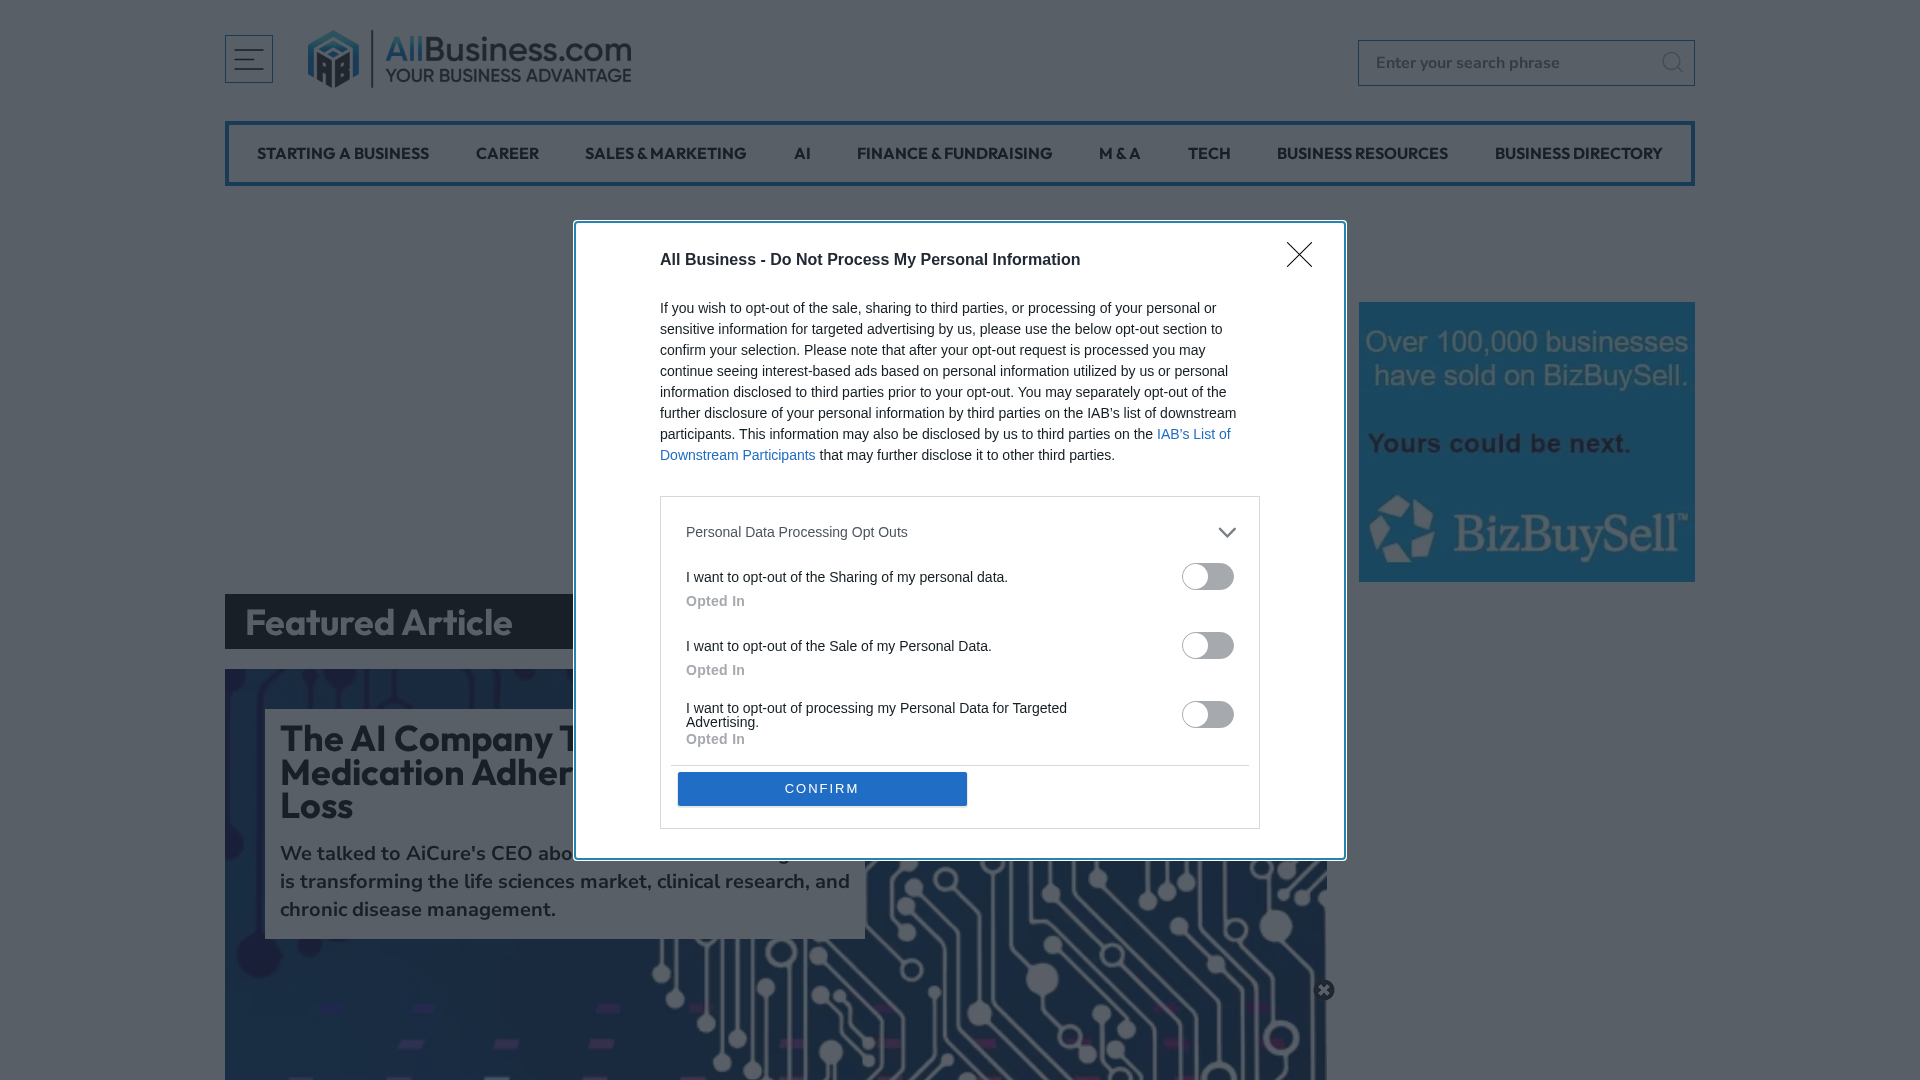The image size is (1920, 1080).
Task: Open Business Directory menu
Action: pos(1578,154)
